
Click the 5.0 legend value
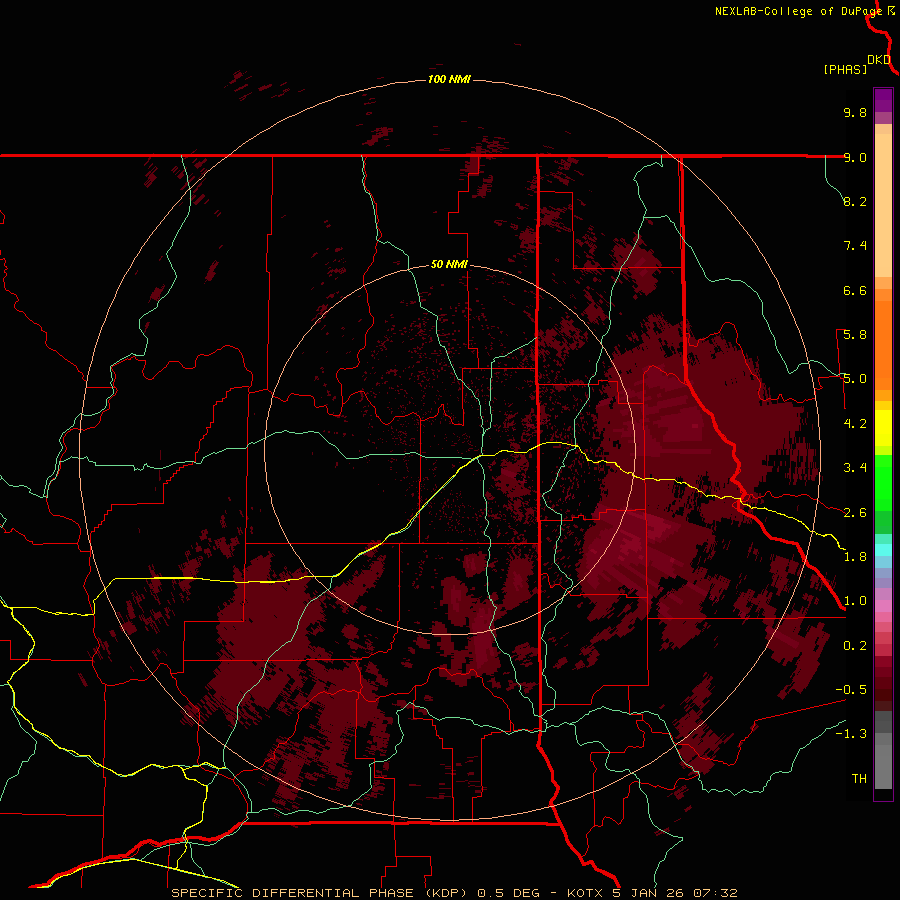(x=855, y=379)
